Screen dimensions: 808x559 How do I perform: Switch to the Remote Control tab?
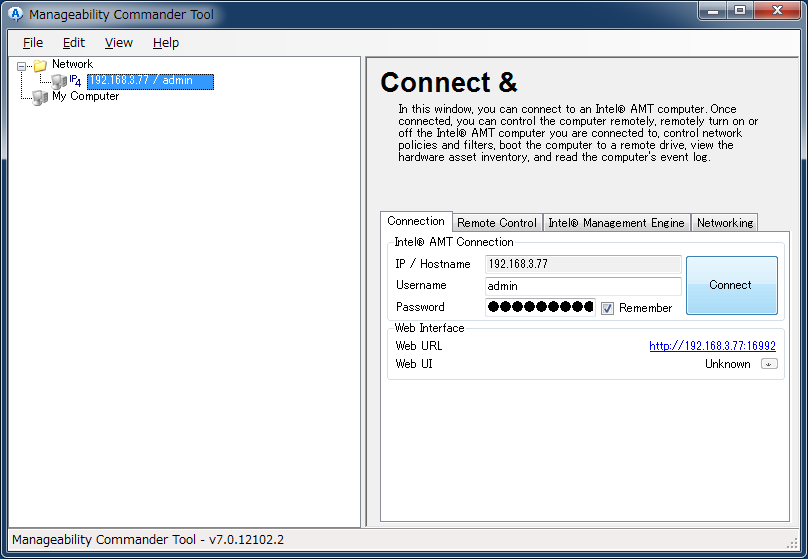497,223
